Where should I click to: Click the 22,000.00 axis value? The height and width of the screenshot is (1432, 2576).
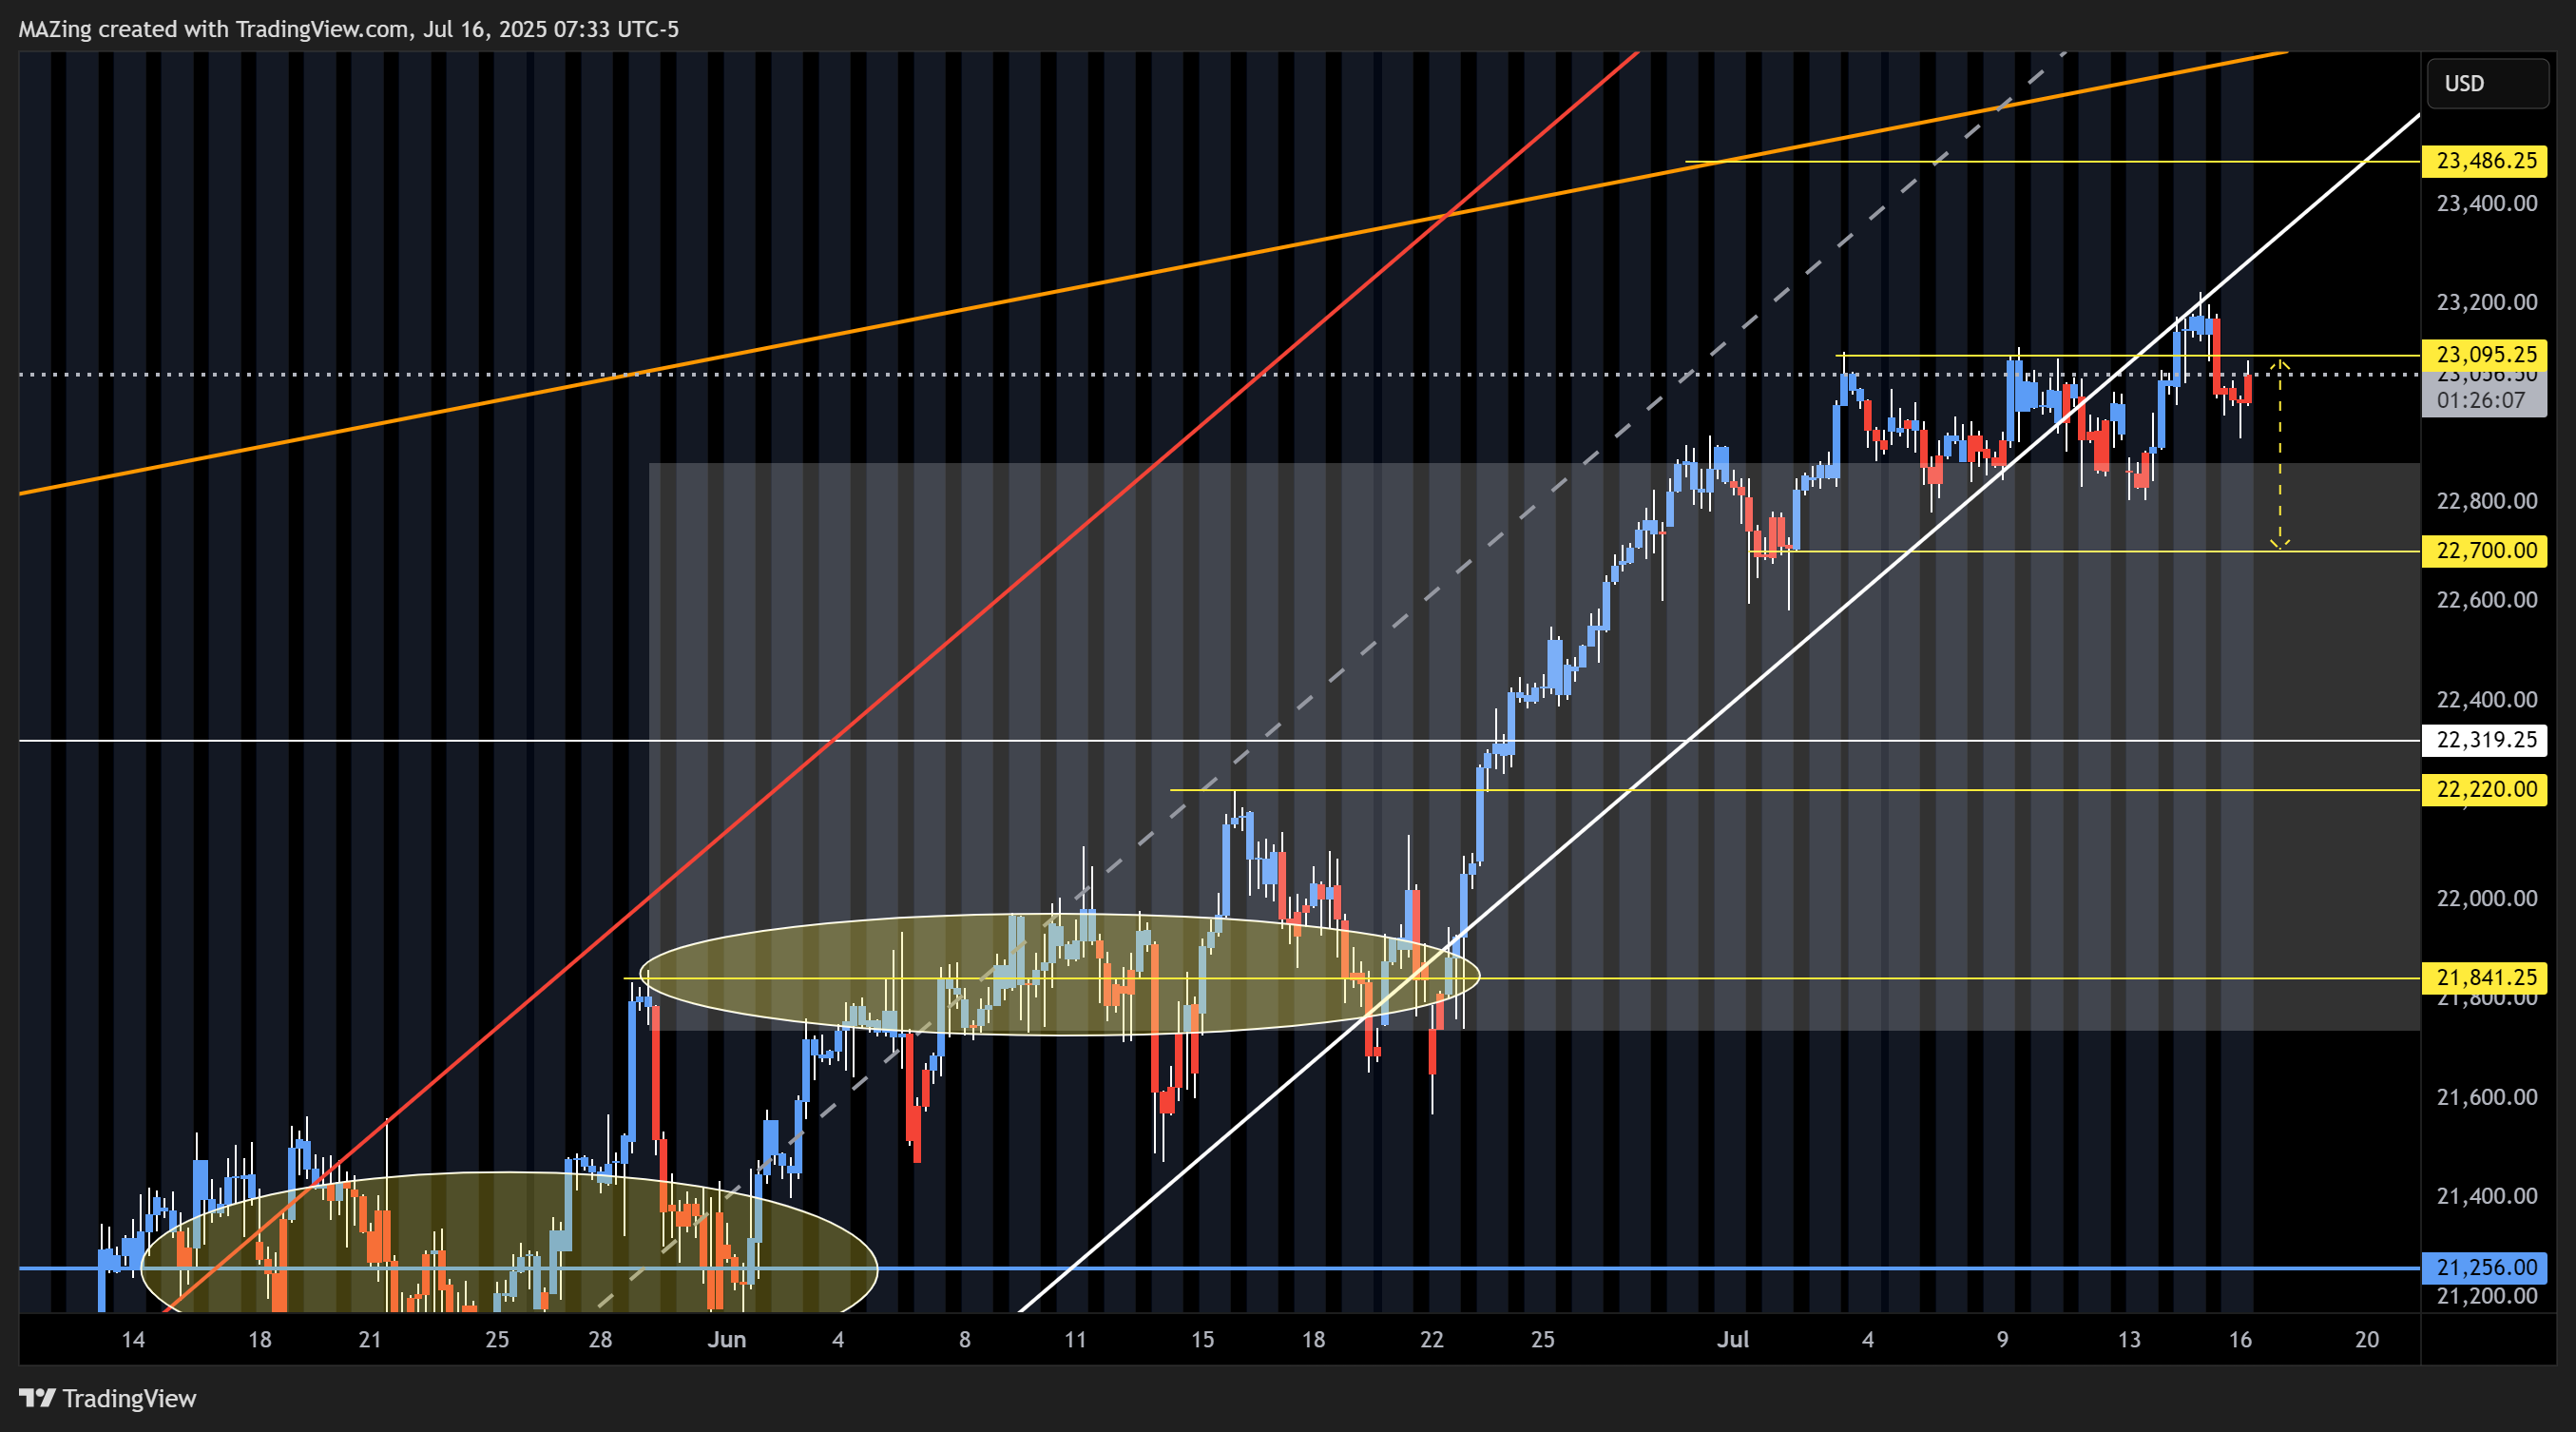click(x=2487, y=898)
